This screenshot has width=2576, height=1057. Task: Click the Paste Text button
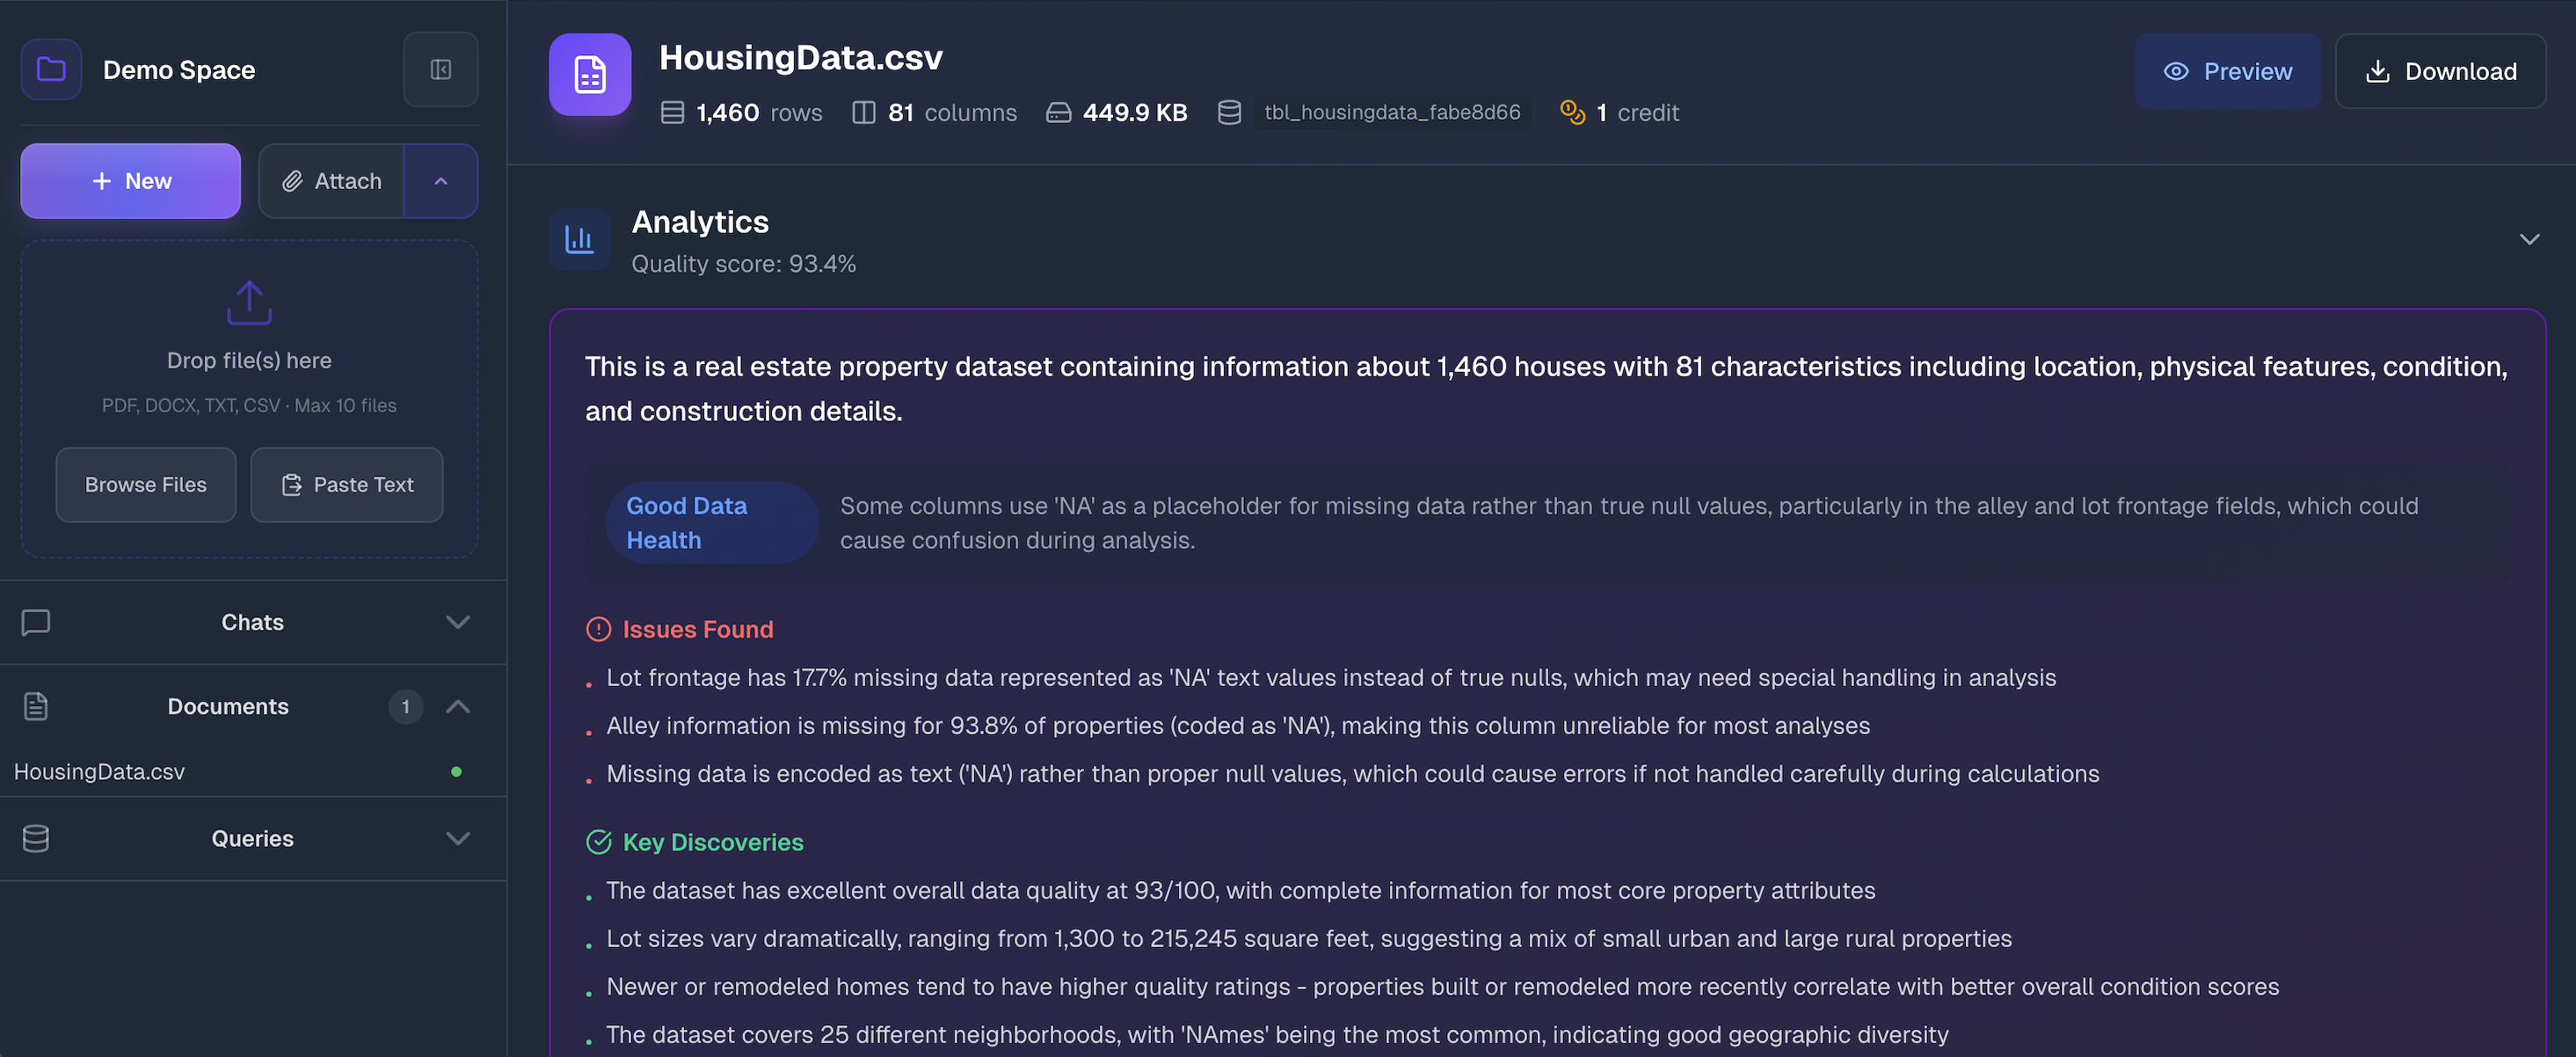[346, 485]
